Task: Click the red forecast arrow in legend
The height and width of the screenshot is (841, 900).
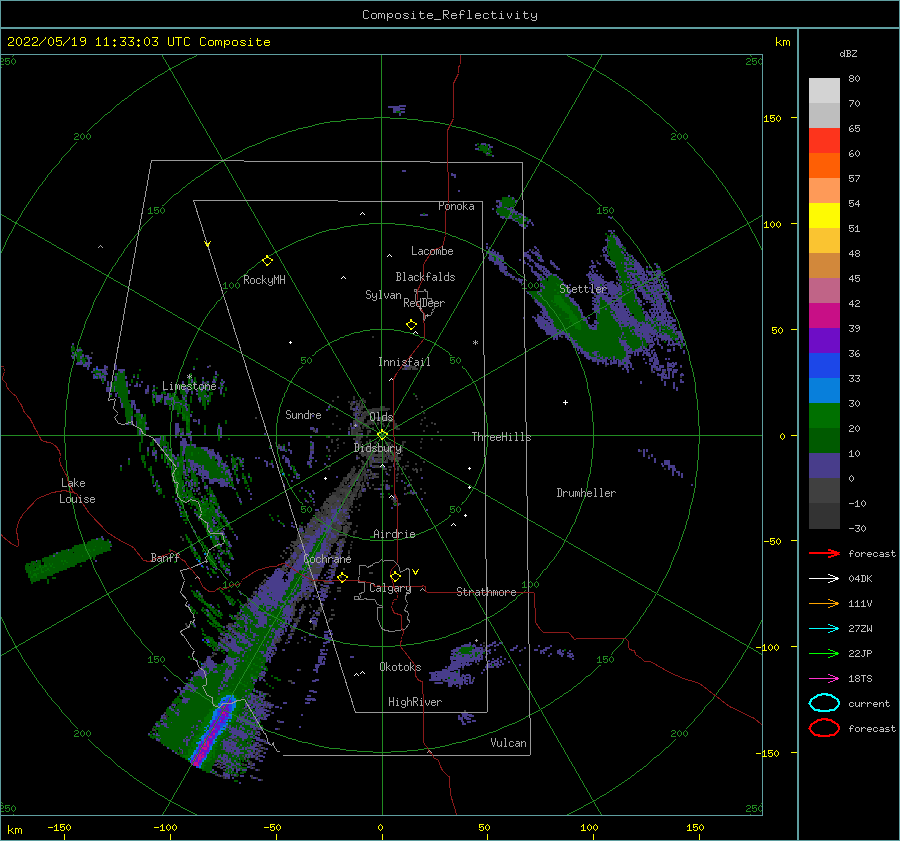Action: point(824,553)
